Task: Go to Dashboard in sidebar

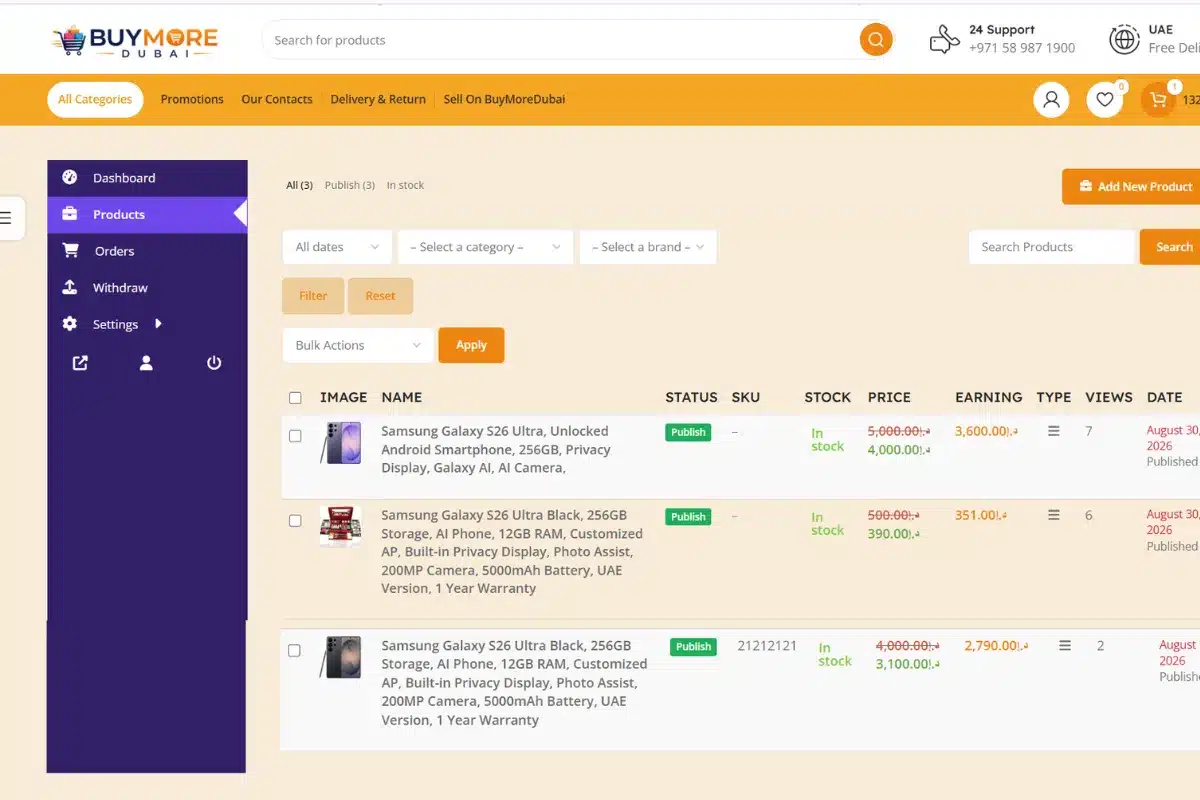Action: [147, 178]
